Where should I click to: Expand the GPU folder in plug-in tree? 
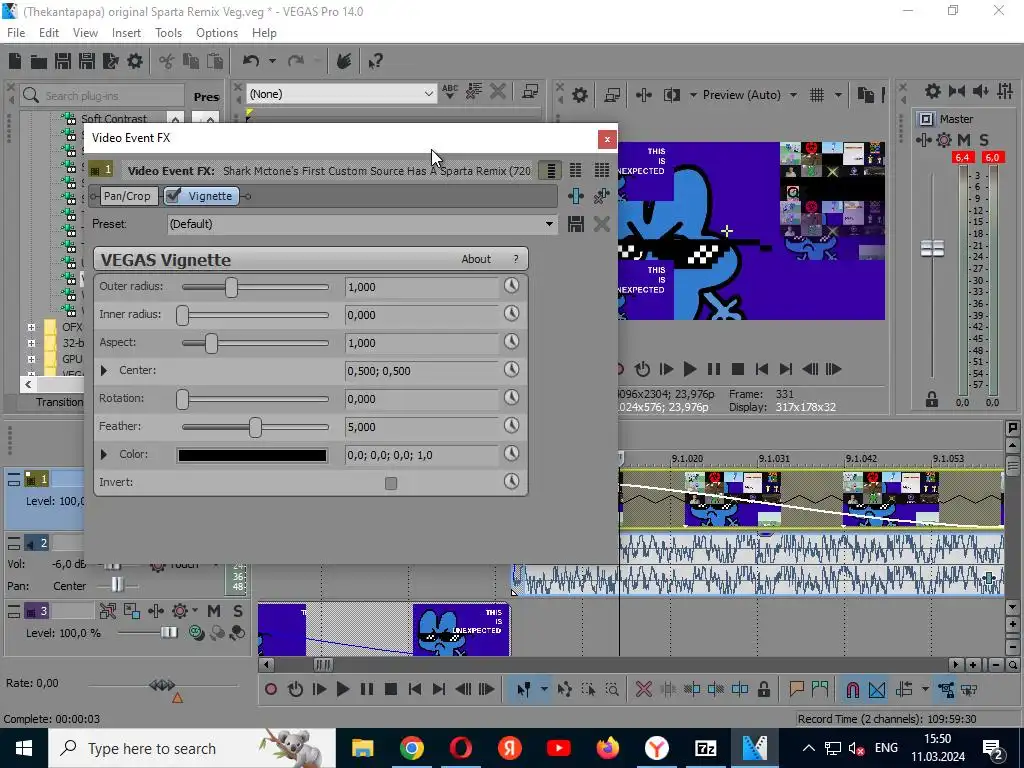(x=31, y=359)
